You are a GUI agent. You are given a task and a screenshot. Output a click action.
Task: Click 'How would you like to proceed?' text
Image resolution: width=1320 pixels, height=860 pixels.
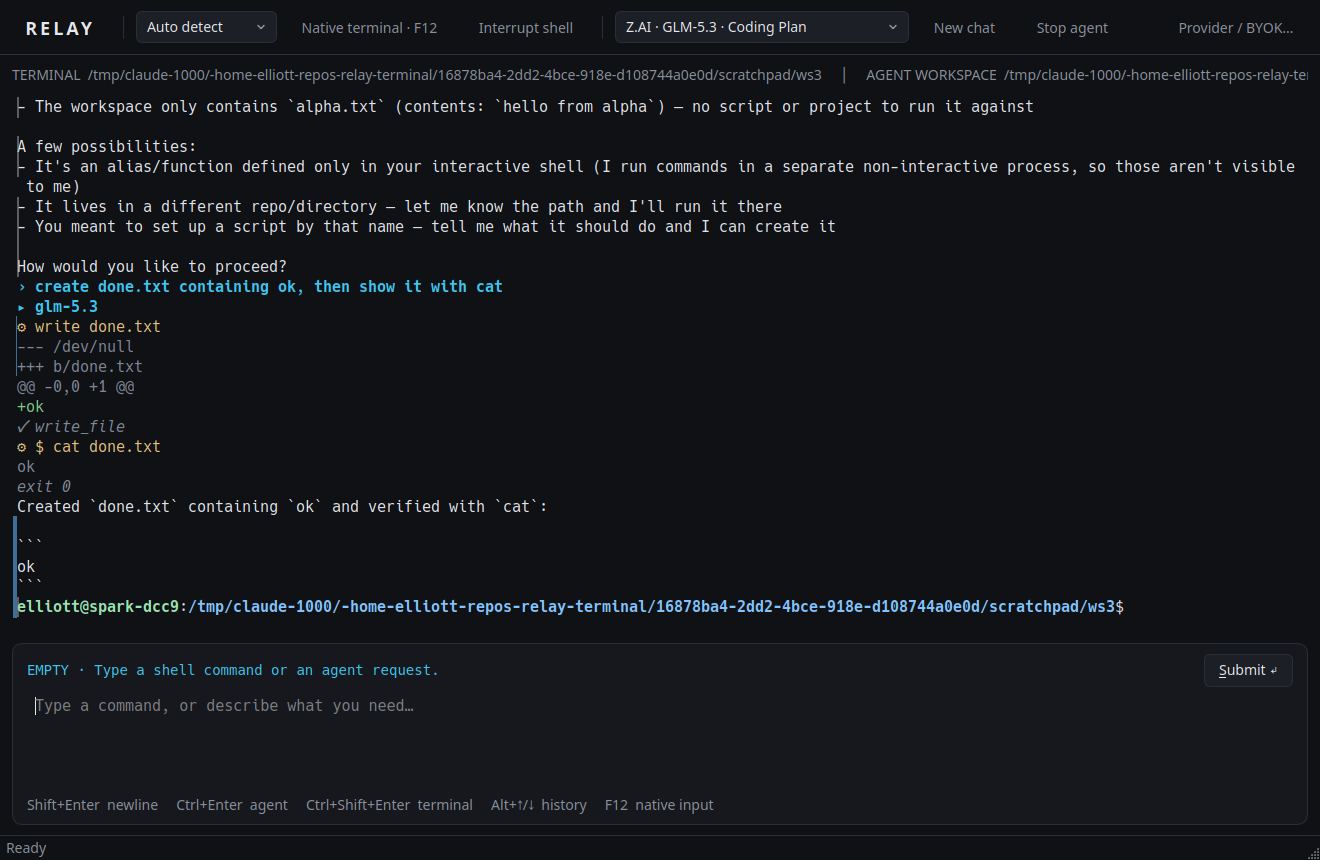click(x=152, y=267)
